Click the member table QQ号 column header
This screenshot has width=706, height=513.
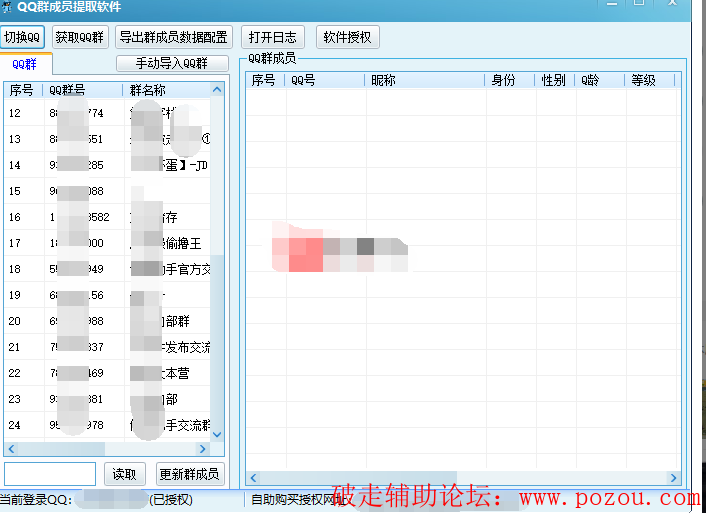pos(325,80)
